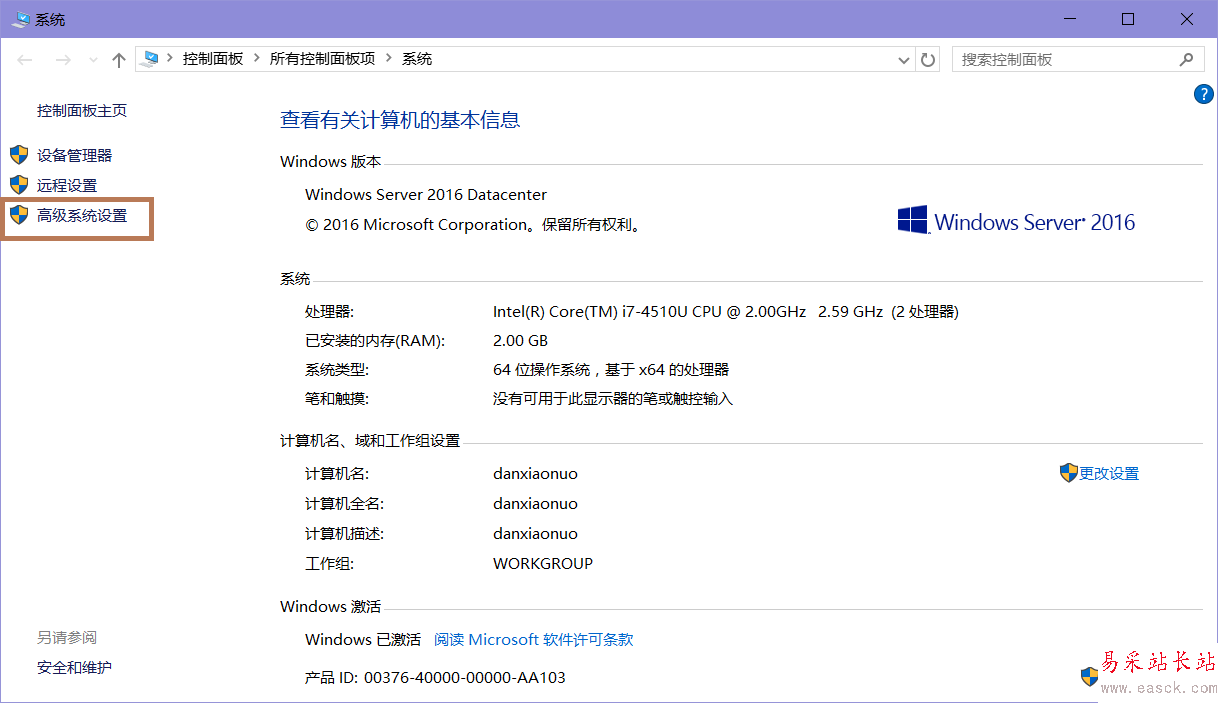Click the computer icon in address bar
The height and width of the screenshot is (703, 1218).
[x=151, y=59]
